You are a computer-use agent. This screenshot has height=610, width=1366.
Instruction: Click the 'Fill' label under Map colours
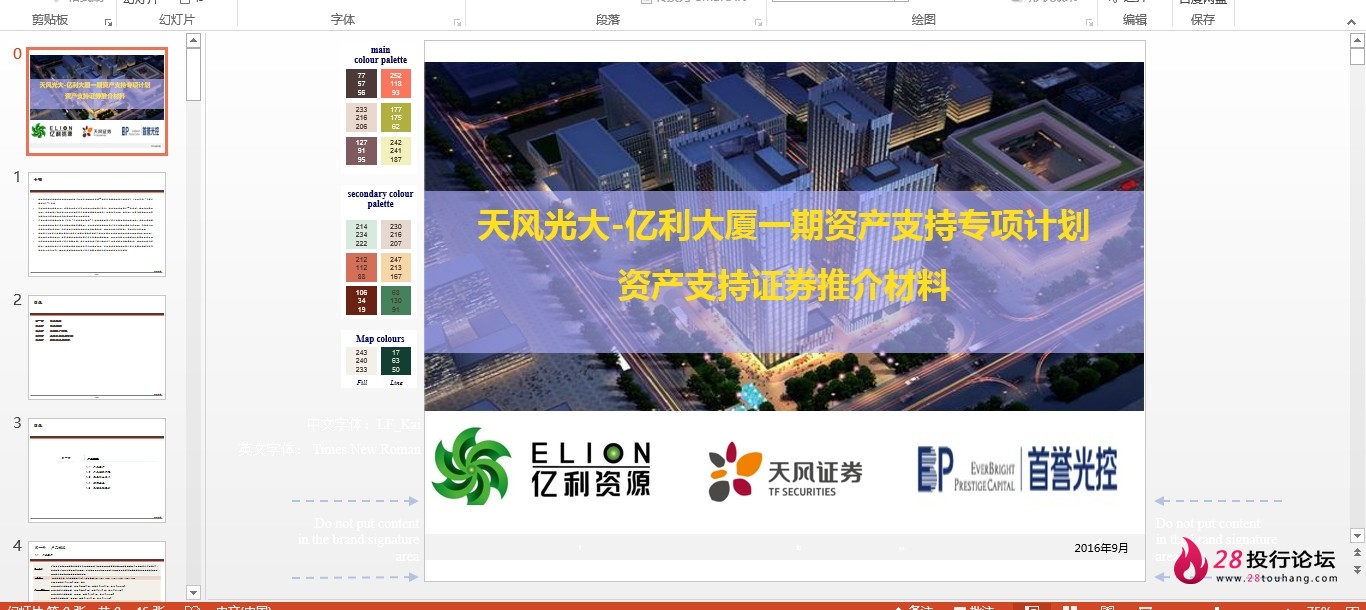pyautogui.click(x=361, y=382)
